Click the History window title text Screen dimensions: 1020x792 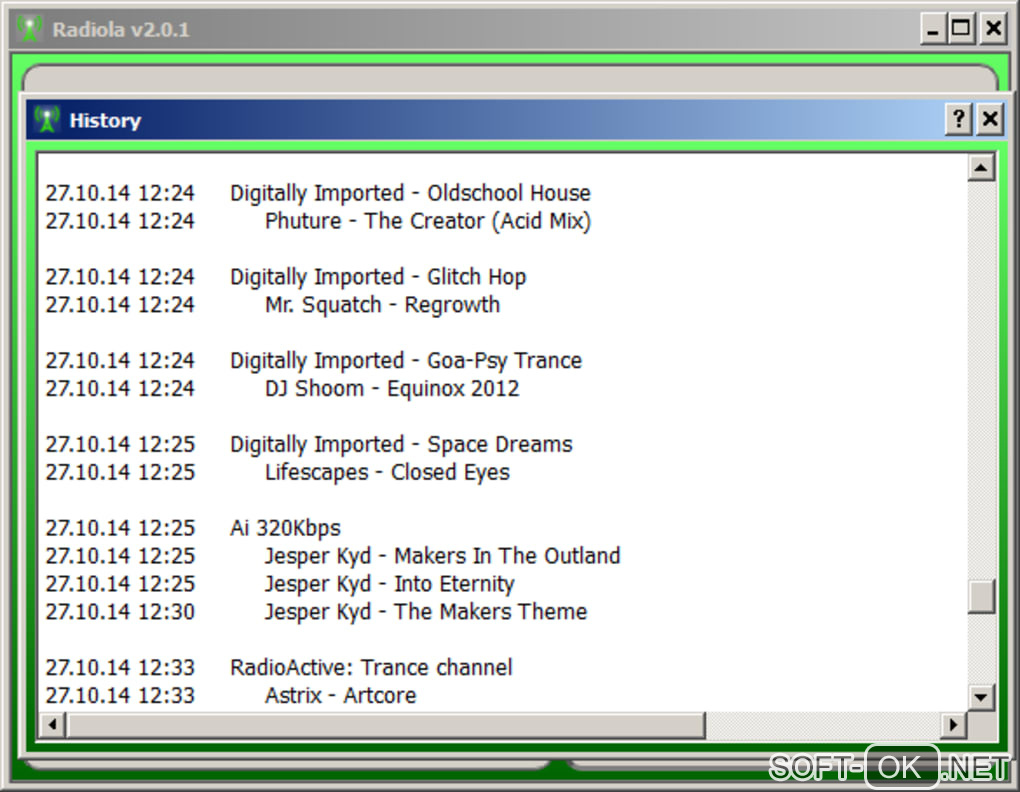105,120
